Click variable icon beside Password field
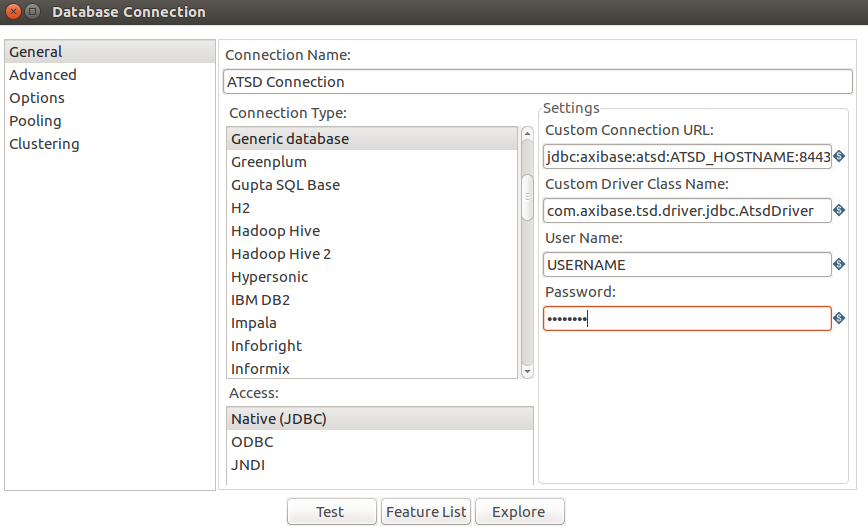Viewport: 868px width, 531px height. (x=839, y=318)
